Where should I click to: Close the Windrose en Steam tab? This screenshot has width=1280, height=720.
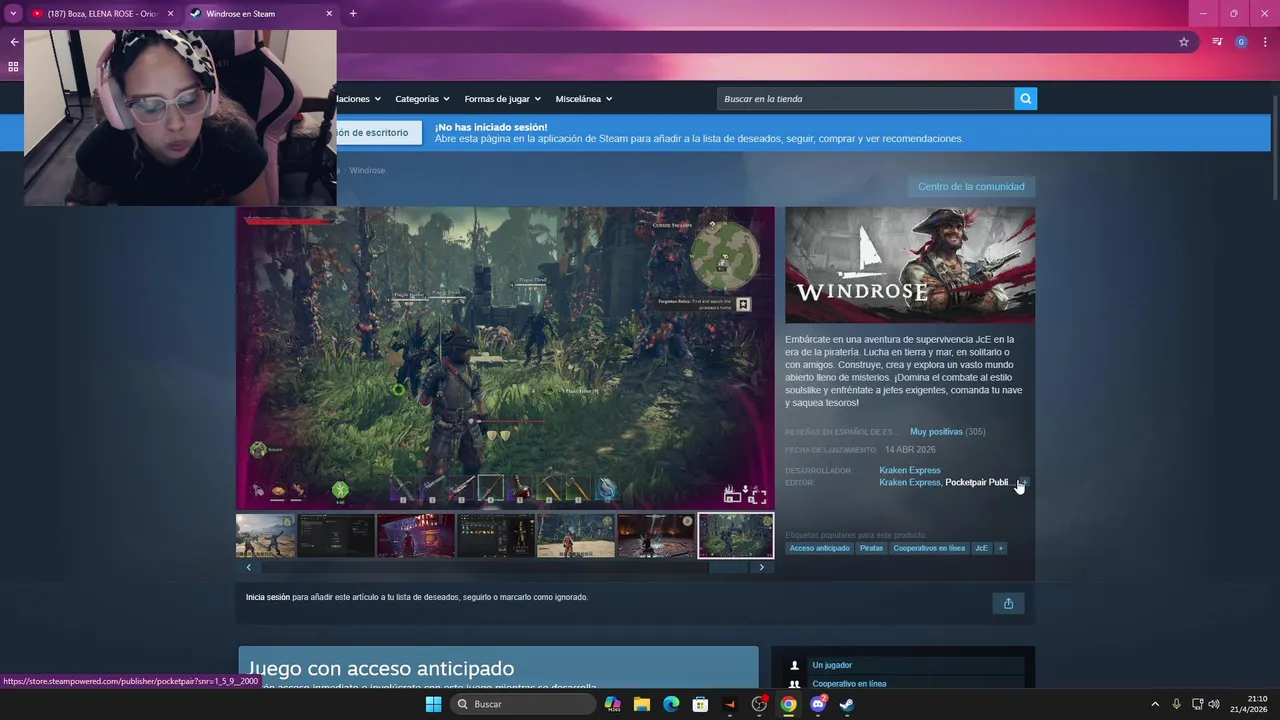click(329, 14)
